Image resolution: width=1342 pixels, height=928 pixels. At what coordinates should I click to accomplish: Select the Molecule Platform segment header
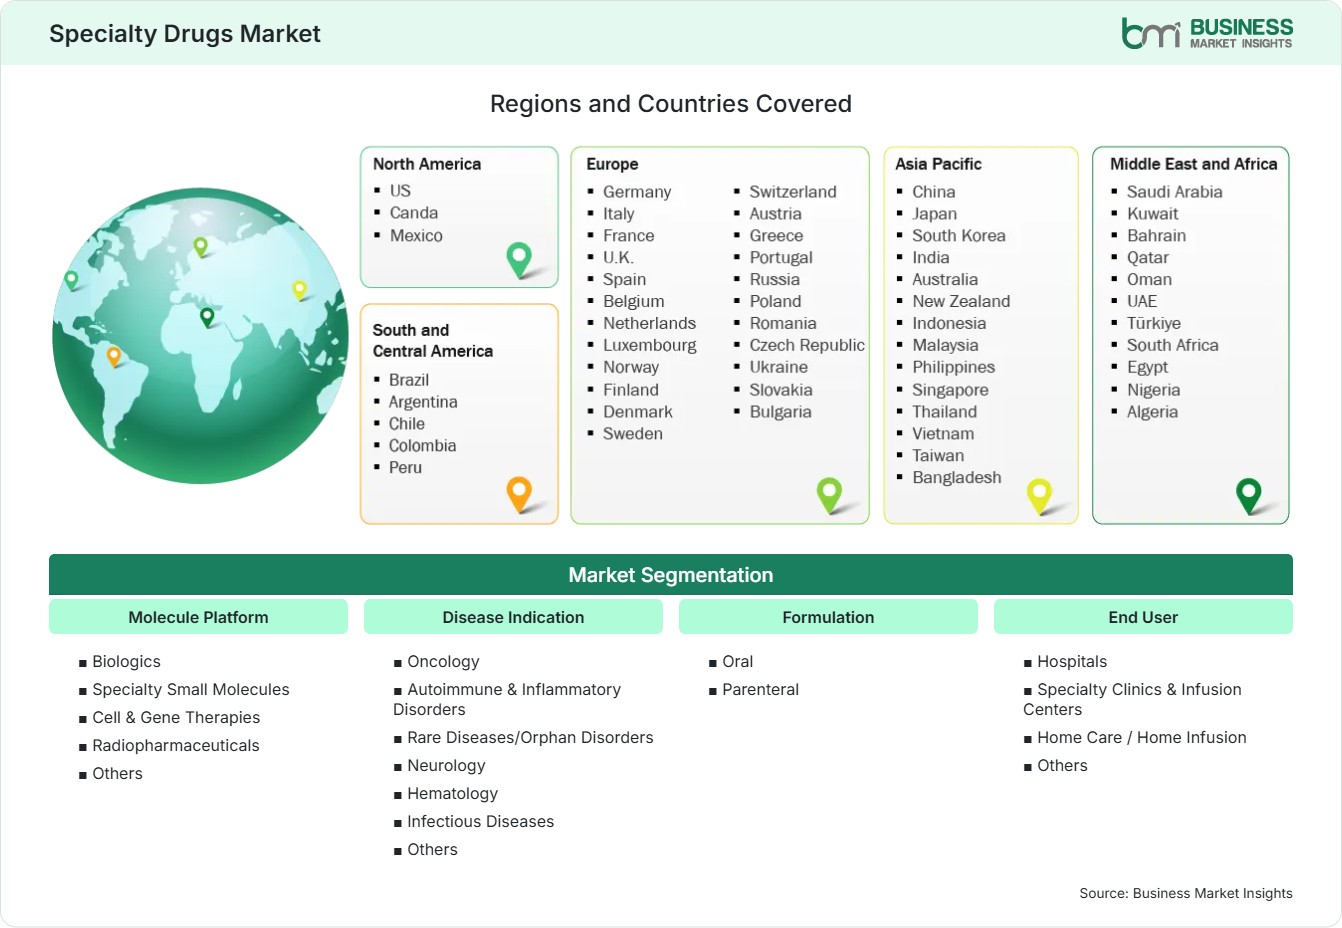(x=198, y=617)
